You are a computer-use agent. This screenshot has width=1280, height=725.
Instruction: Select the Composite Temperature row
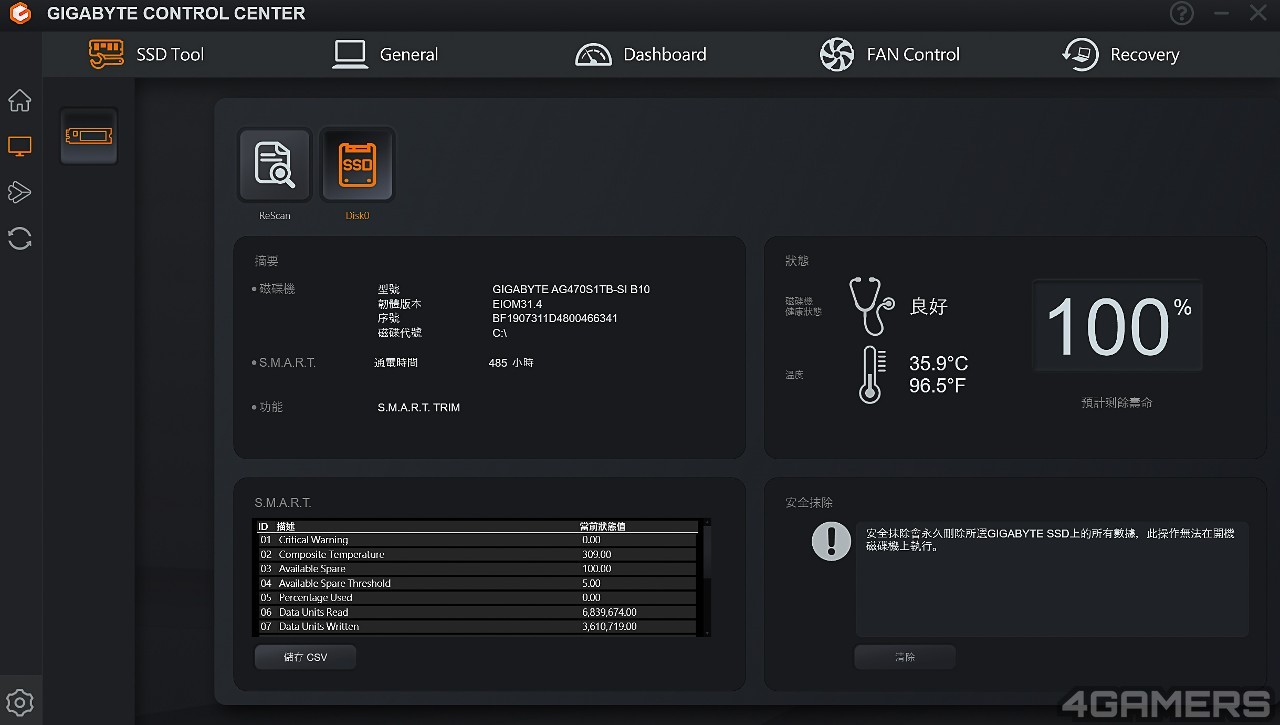(477, 554)
